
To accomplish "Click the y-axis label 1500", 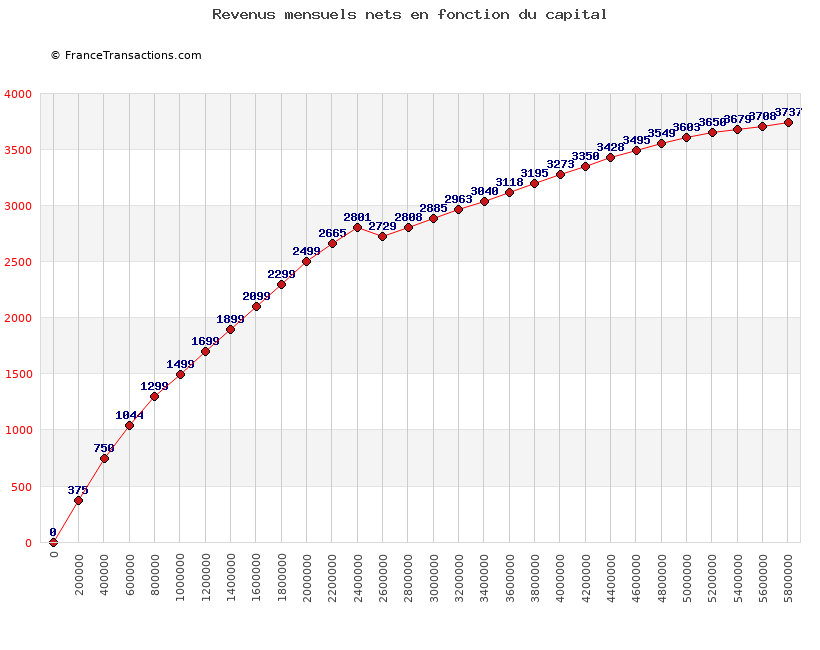I will click(x=18, y=374).
